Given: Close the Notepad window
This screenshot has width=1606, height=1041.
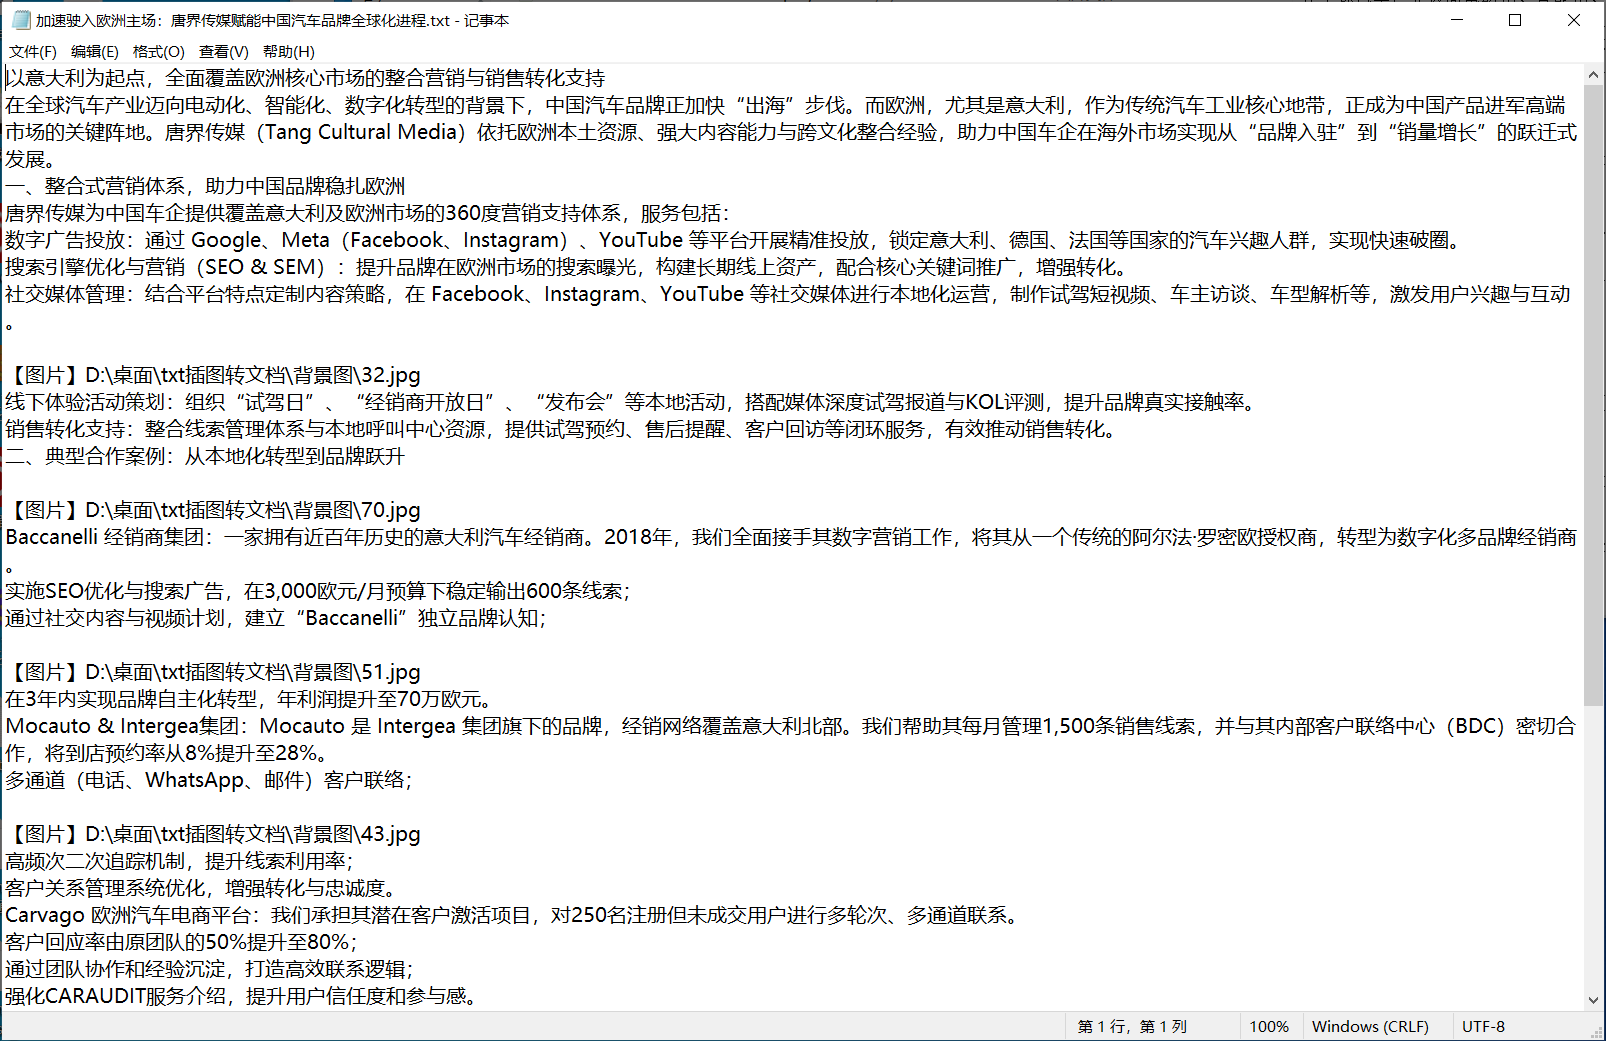Looking at the screenshot, I should (x=1574, y=20).
